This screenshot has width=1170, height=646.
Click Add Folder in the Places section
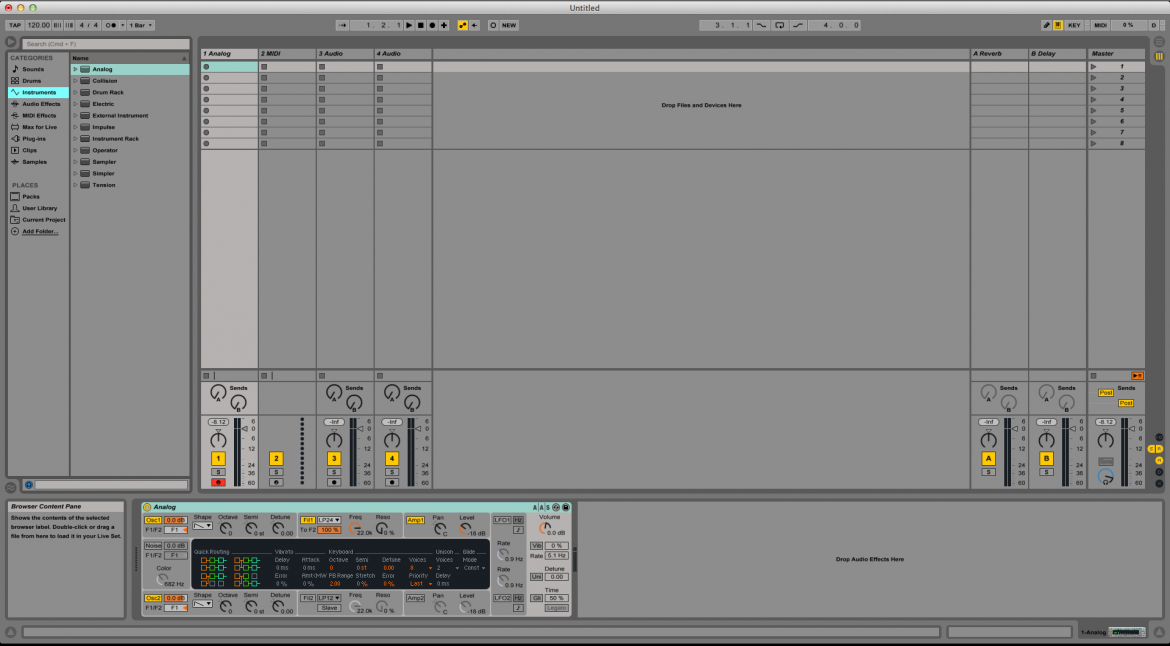click(x=37, y=231)
